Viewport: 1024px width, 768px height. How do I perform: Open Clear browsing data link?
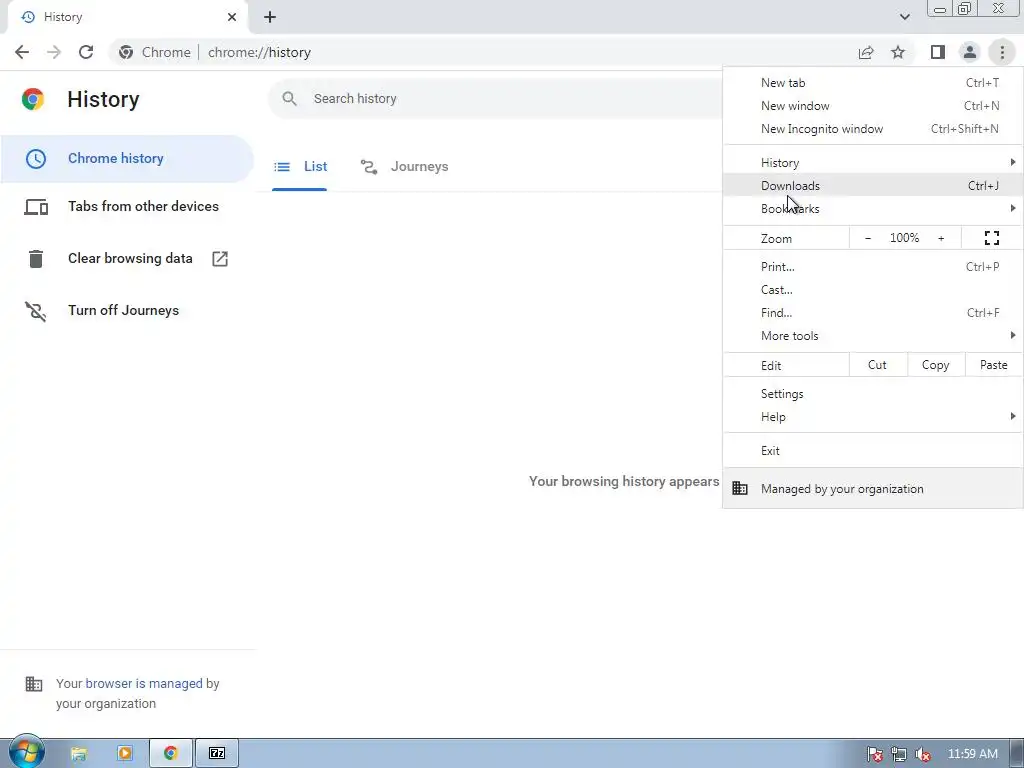click(x=127, y=259)
